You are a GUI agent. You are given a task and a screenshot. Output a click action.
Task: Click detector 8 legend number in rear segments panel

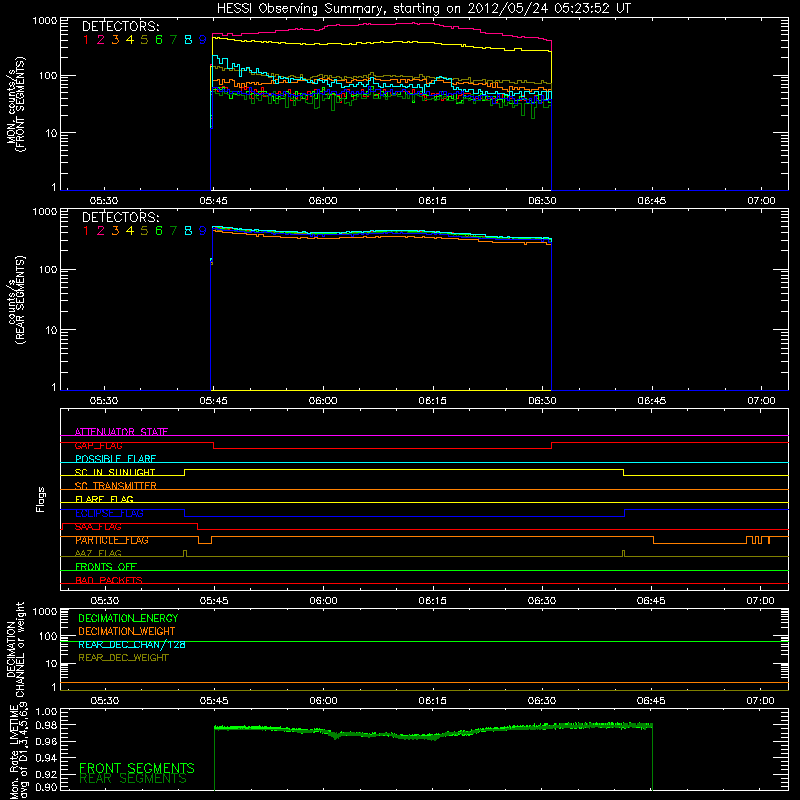[188, 231]
